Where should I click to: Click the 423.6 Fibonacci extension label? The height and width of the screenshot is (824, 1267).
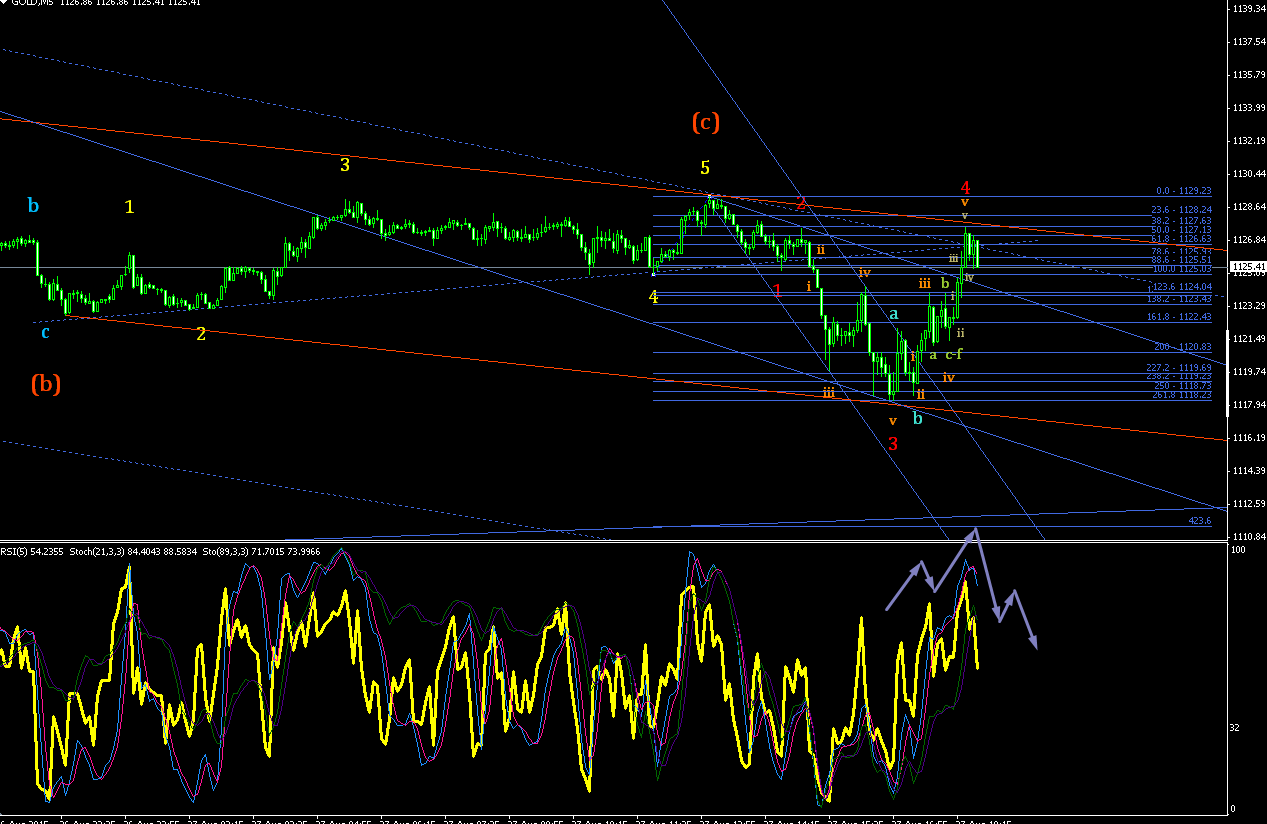click(1200, 521)
